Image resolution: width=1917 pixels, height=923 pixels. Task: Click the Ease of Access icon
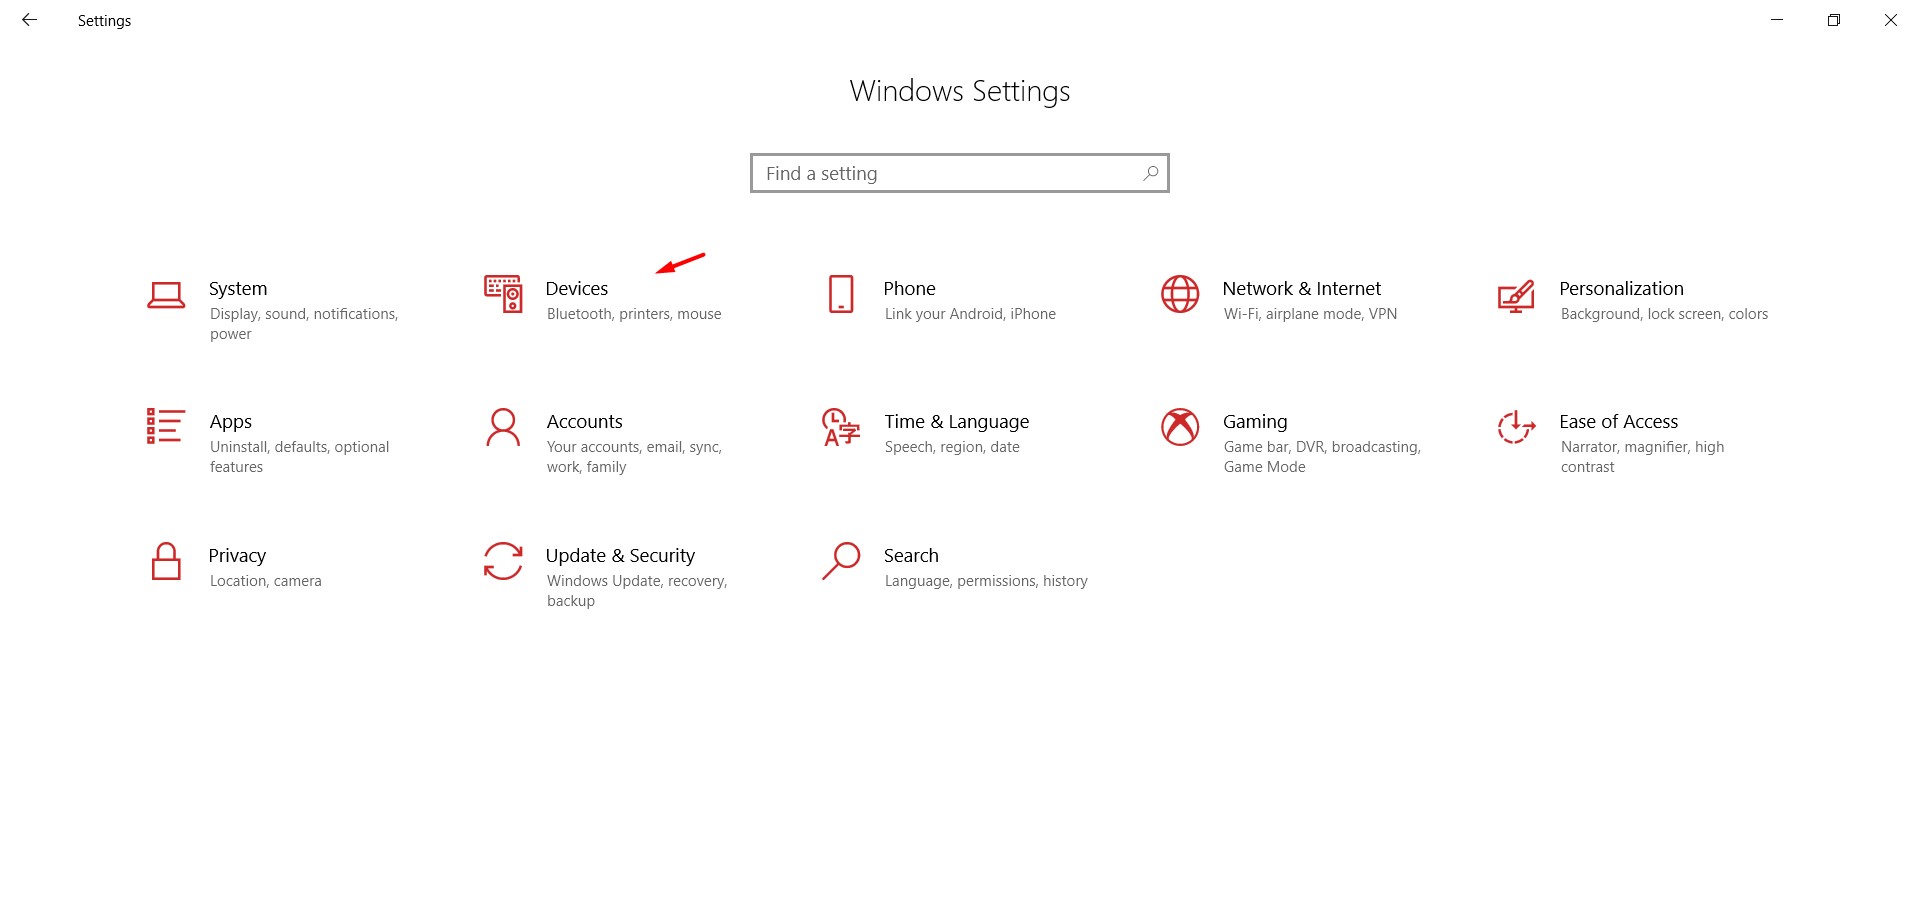(x=1516, y=428)
